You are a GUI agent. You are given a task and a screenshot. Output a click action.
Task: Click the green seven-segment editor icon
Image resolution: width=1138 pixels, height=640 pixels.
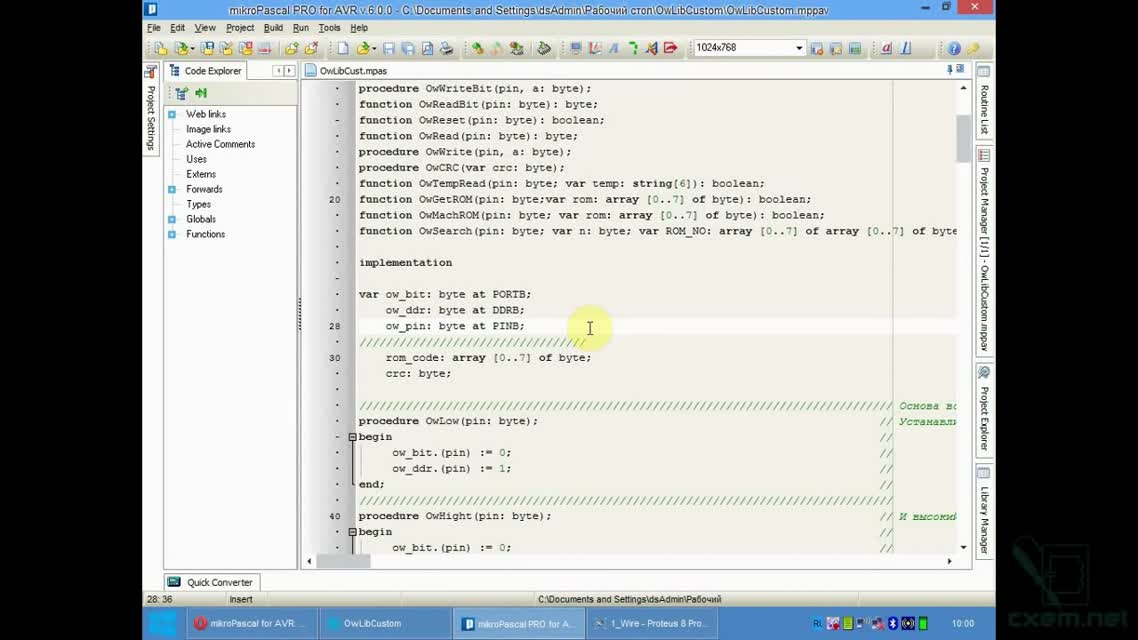(633, 49)
